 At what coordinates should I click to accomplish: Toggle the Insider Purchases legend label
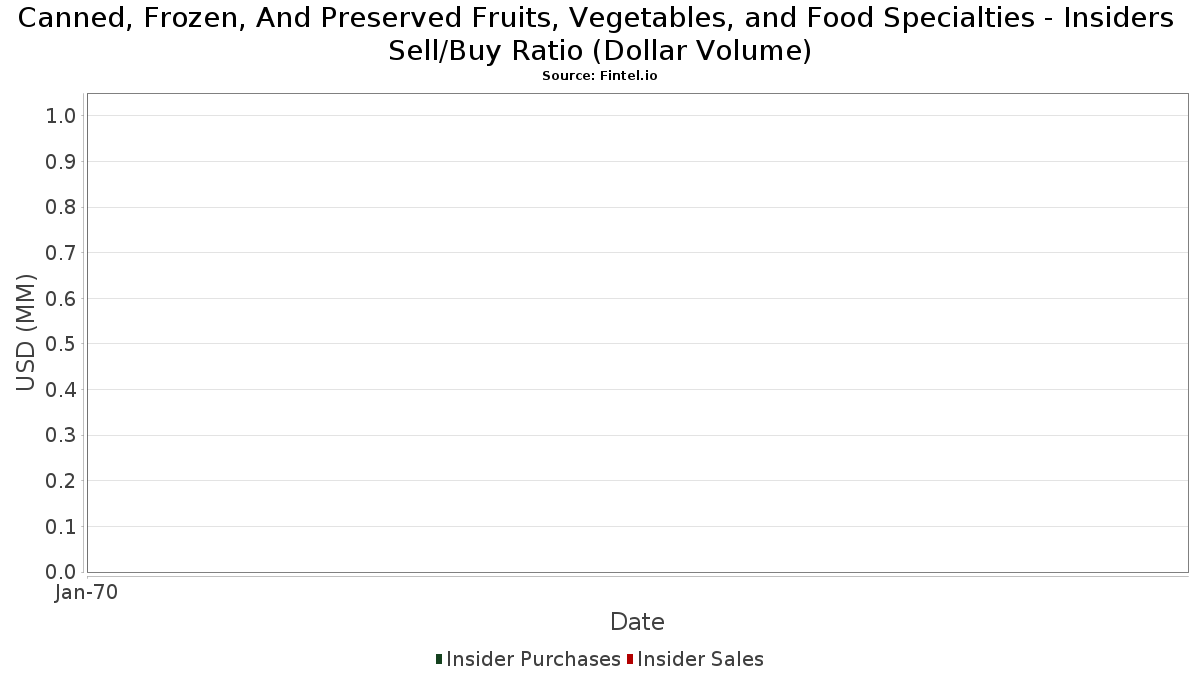click(x=533, y=659)
